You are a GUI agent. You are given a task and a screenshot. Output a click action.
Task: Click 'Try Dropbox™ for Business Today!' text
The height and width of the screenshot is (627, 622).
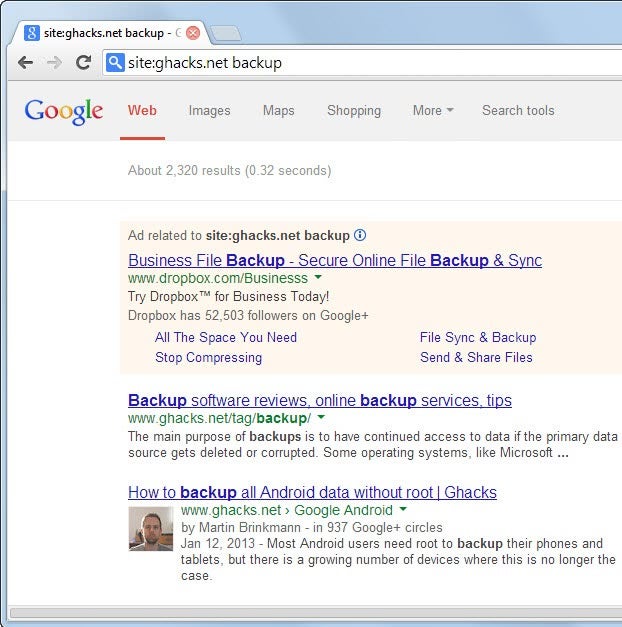228,296
